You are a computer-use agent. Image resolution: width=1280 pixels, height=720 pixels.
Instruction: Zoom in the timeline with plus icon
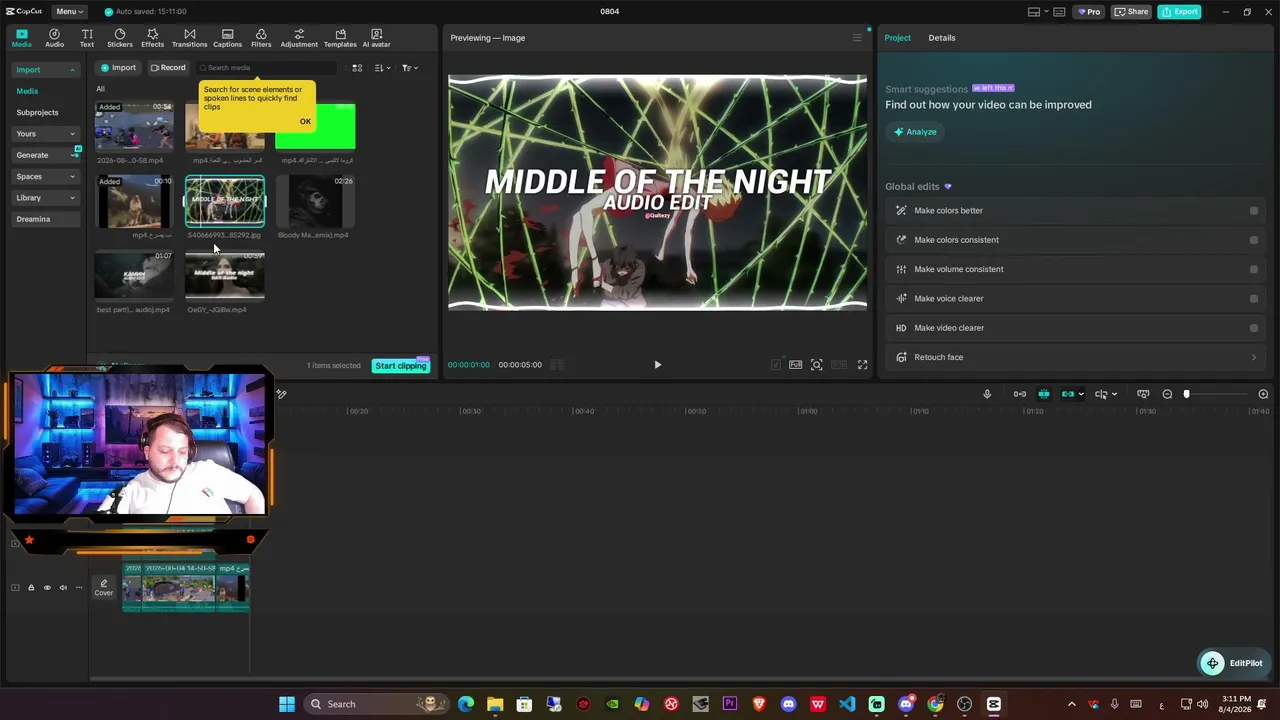tap(1263, 394)
